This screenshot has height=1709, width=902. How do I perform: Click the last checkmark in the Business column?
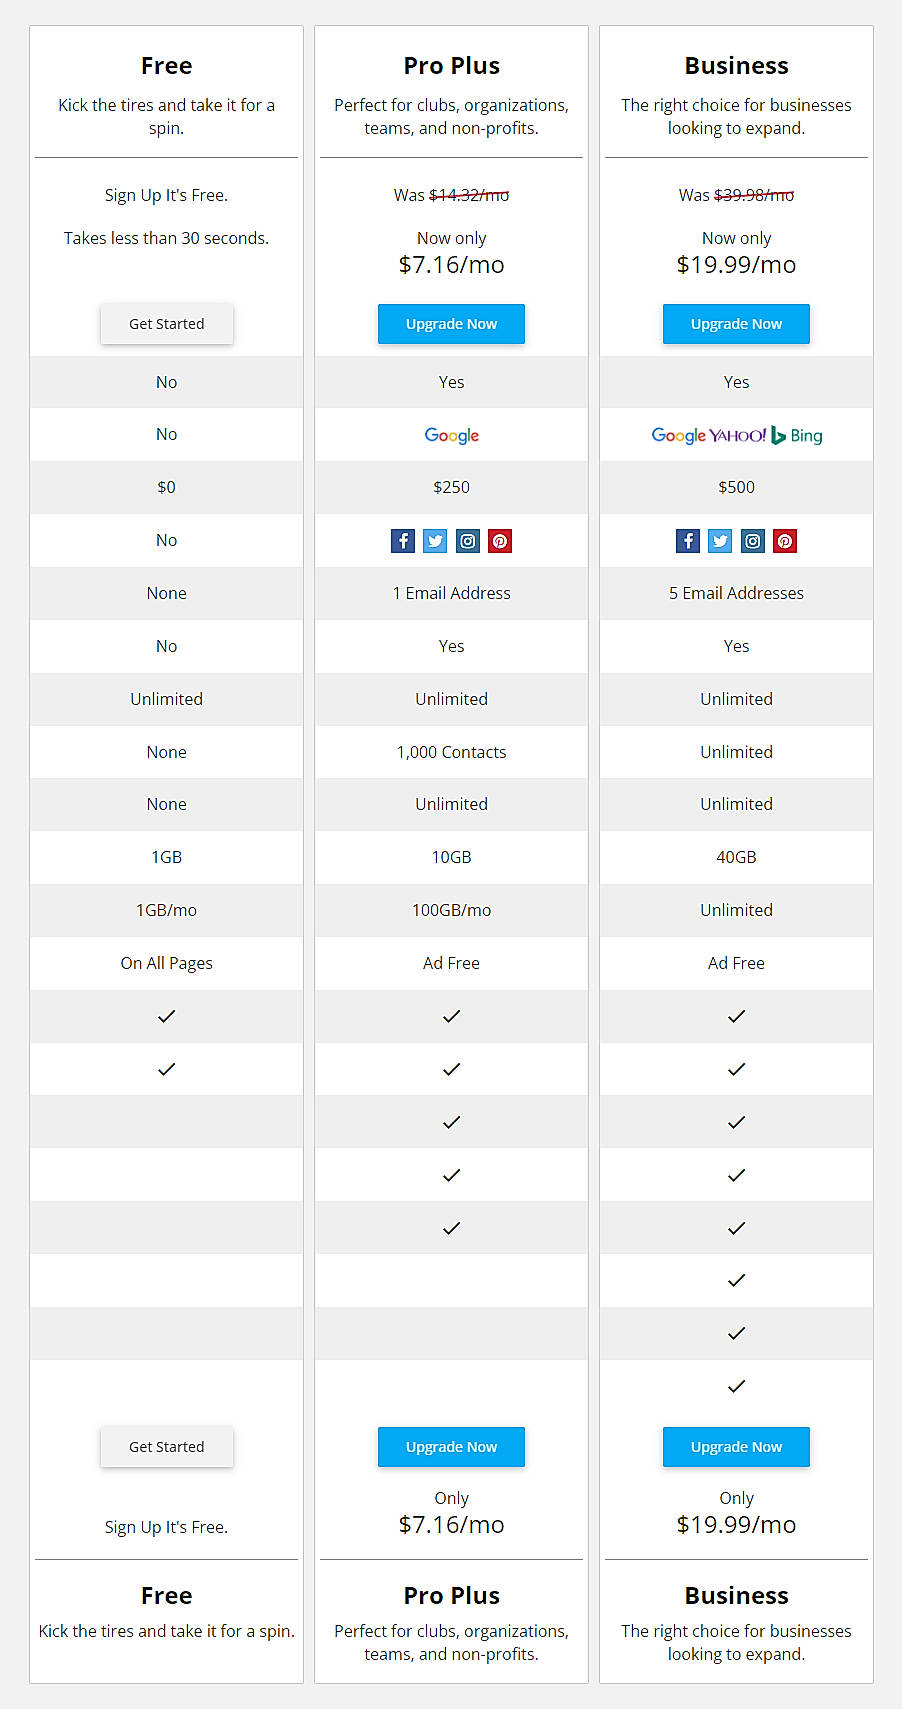point(736,1386)
